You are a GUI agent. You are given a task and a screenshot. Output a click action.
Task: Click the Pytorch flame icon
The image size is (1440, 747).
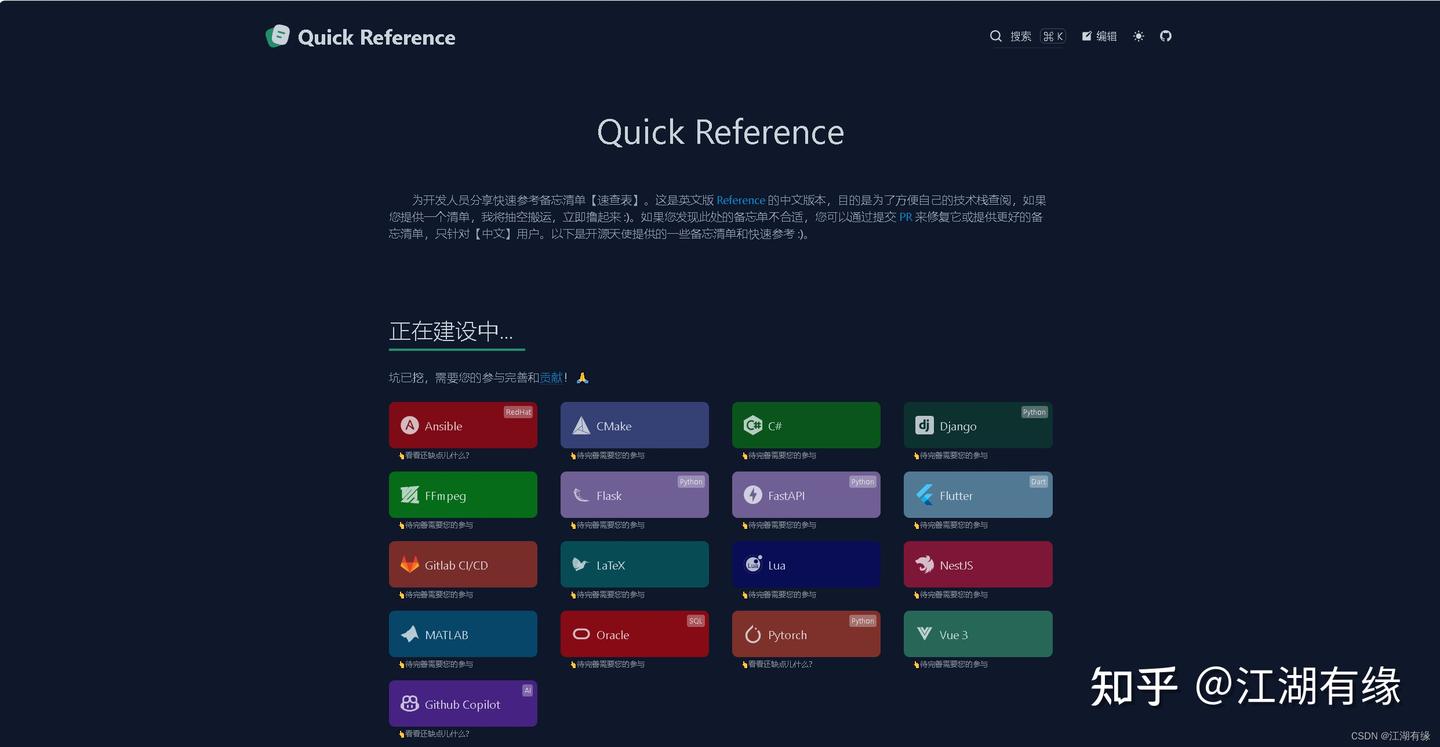[752, 633]
